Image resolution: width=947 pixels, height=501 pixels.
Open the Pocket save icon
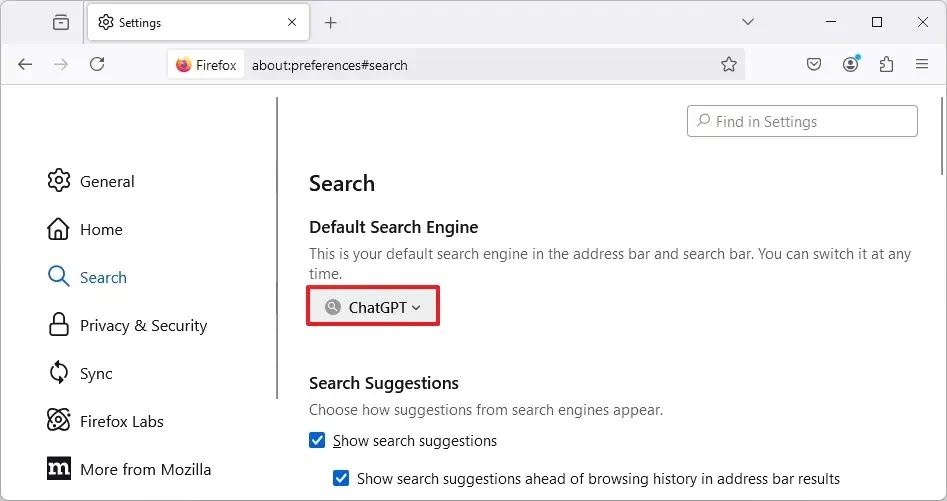point(814,64)
